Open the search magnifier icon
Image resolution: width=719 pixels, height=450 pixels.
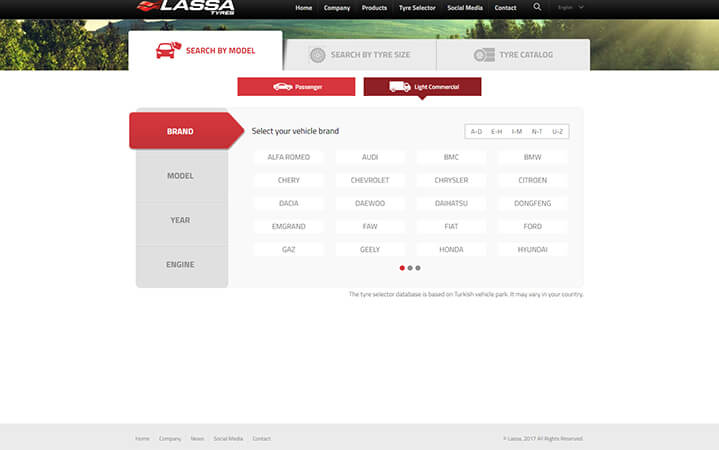(537, 7)
